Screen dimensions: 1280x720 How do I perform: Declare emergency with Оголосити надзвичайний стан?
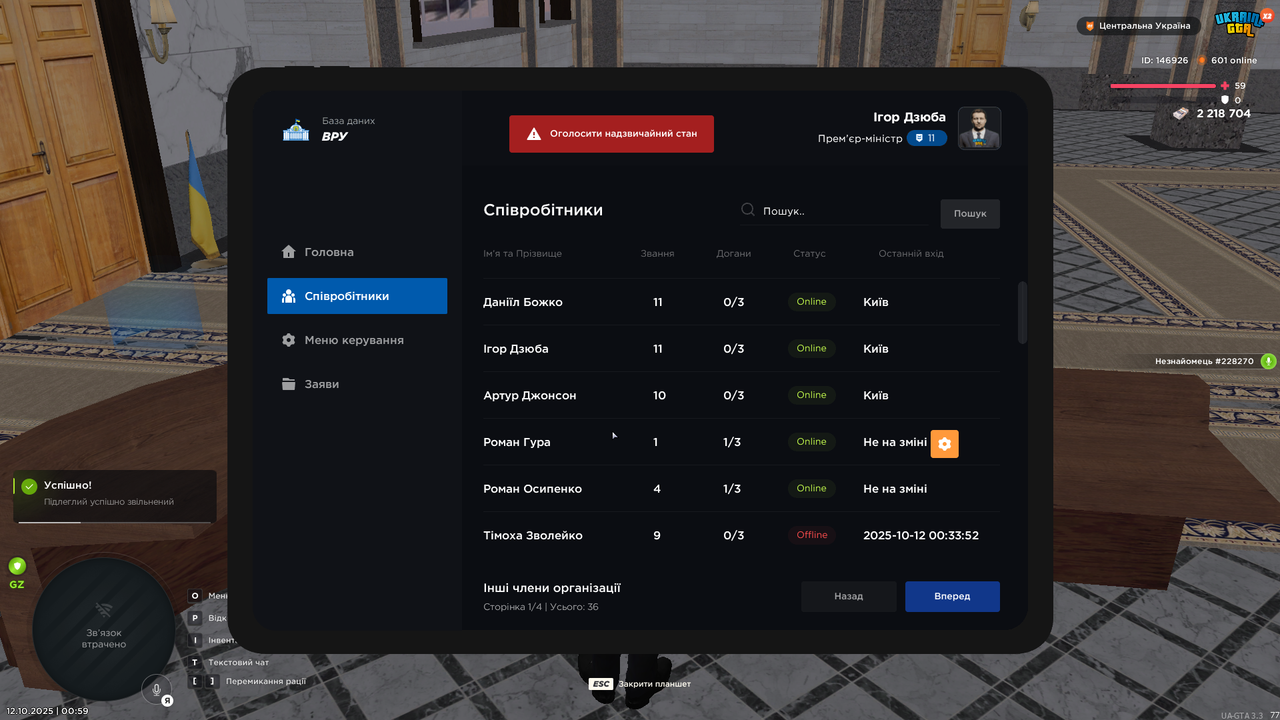611,134
